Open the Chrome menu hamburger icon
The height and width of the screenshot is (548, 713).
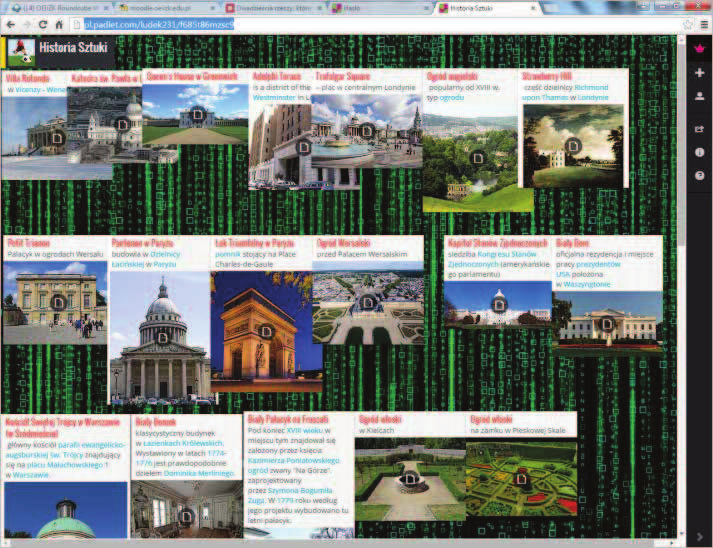click(704, 25)
